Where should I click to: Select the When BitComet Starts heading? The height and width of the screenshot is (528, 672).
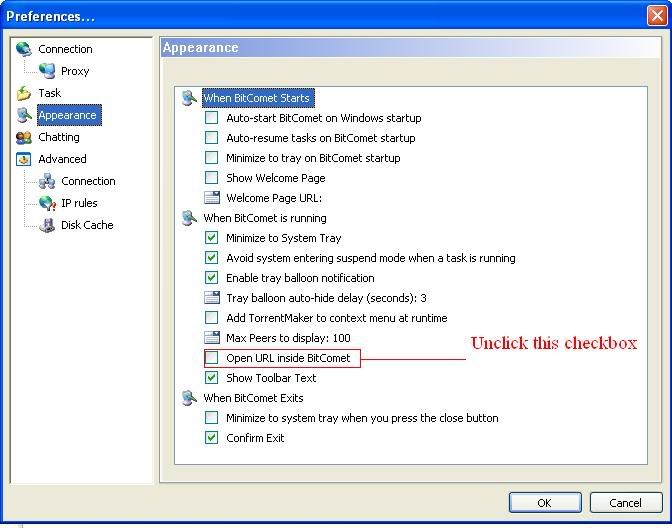pyautogui.click(x=258, y=98)
